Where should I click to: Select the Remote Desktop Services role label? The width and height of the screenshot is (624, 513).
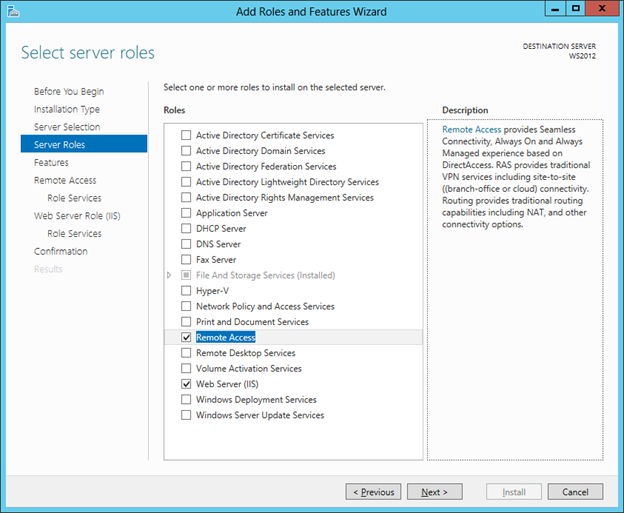[x=246, y=353]
